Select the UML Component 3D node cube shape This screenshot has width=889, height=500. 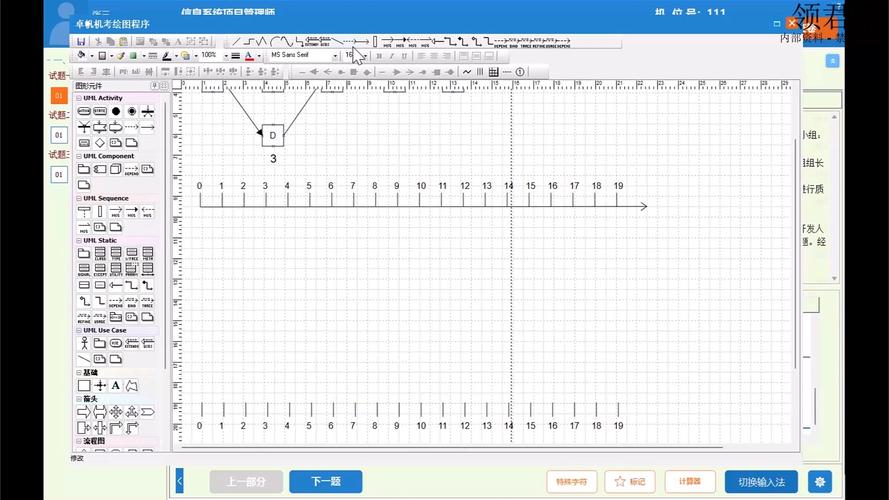tap(116, 169)
